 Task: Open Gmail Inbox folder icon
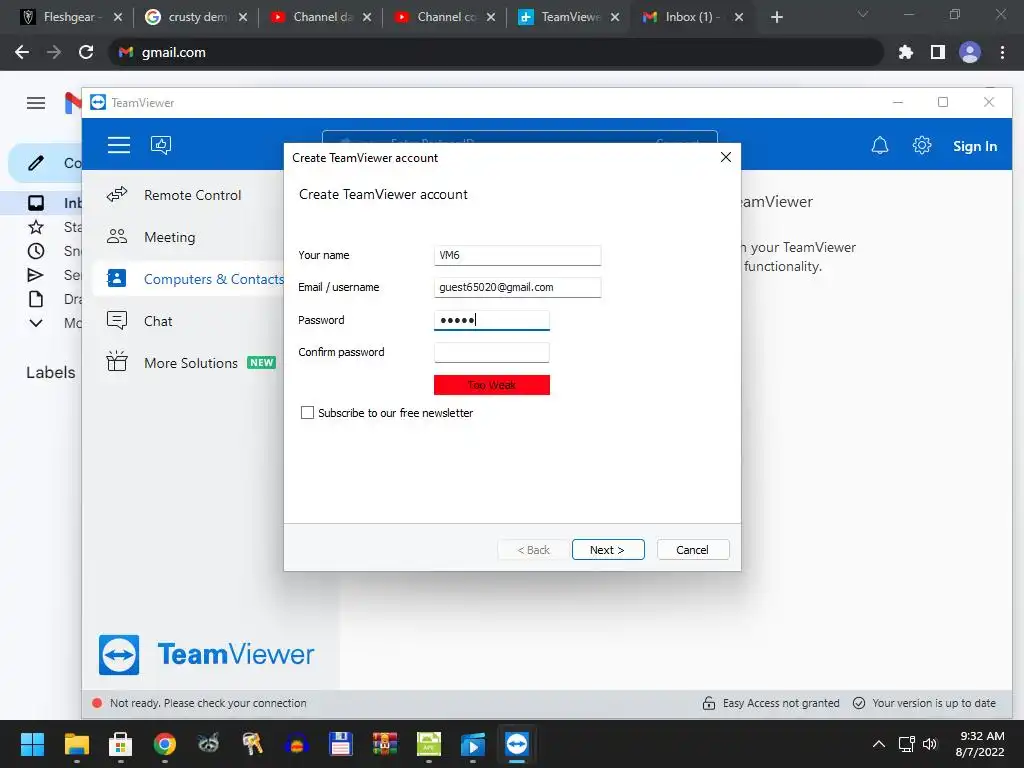(x=36, y=203)
